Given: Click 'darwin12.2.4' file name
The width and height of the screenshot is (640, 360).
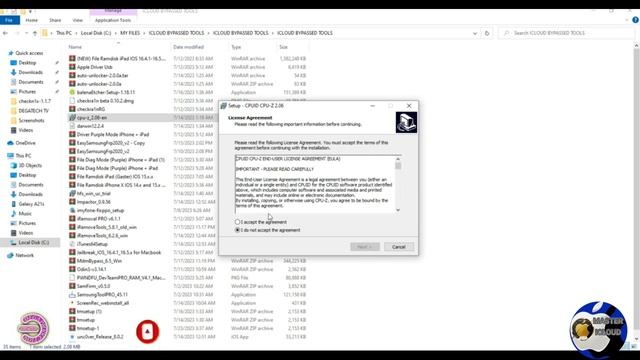Looking at the screenshot, I should point(90,126).
